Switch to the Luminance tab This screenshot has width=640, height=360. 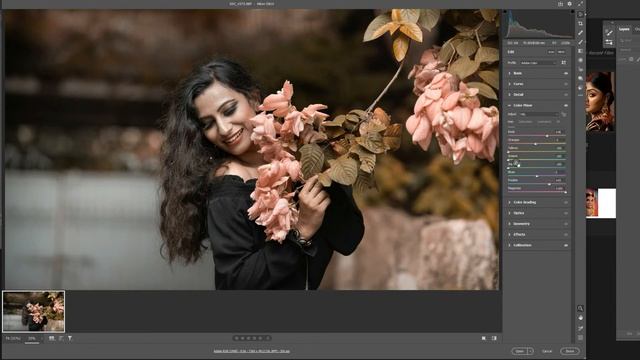(x=544, y=122)
